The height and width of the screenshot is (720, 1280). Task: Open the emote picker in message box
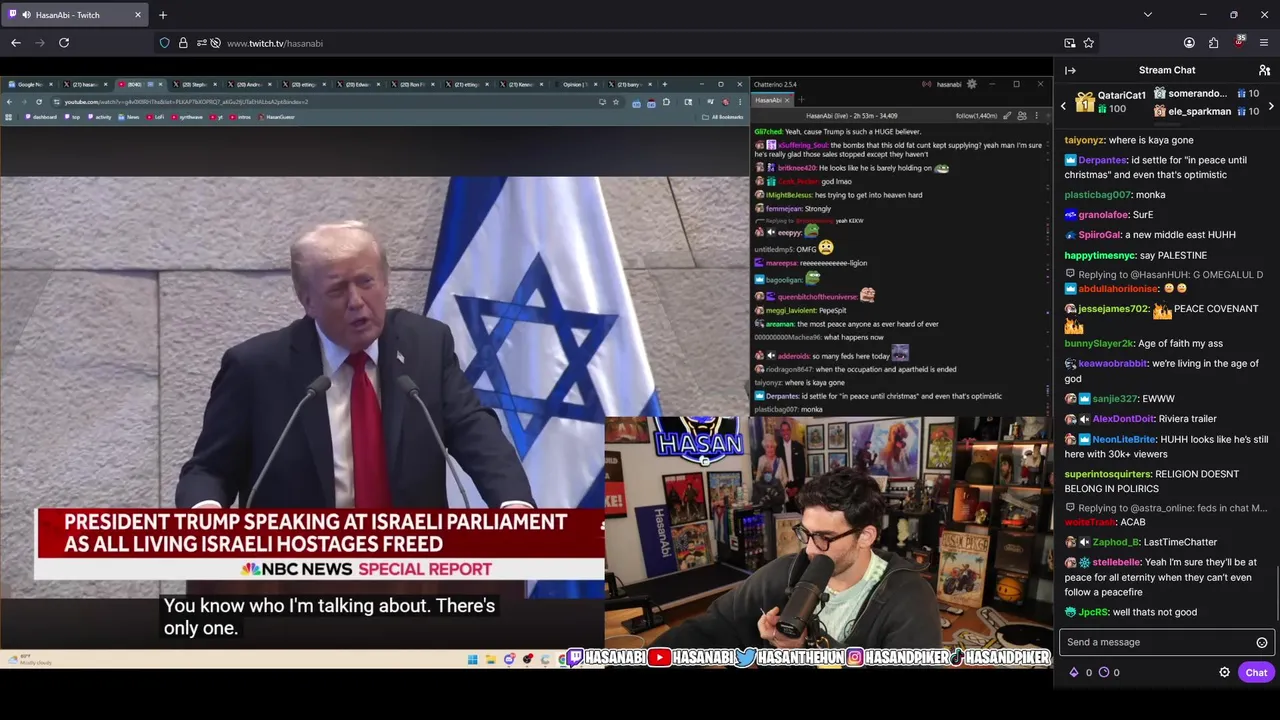[1262, 642]
